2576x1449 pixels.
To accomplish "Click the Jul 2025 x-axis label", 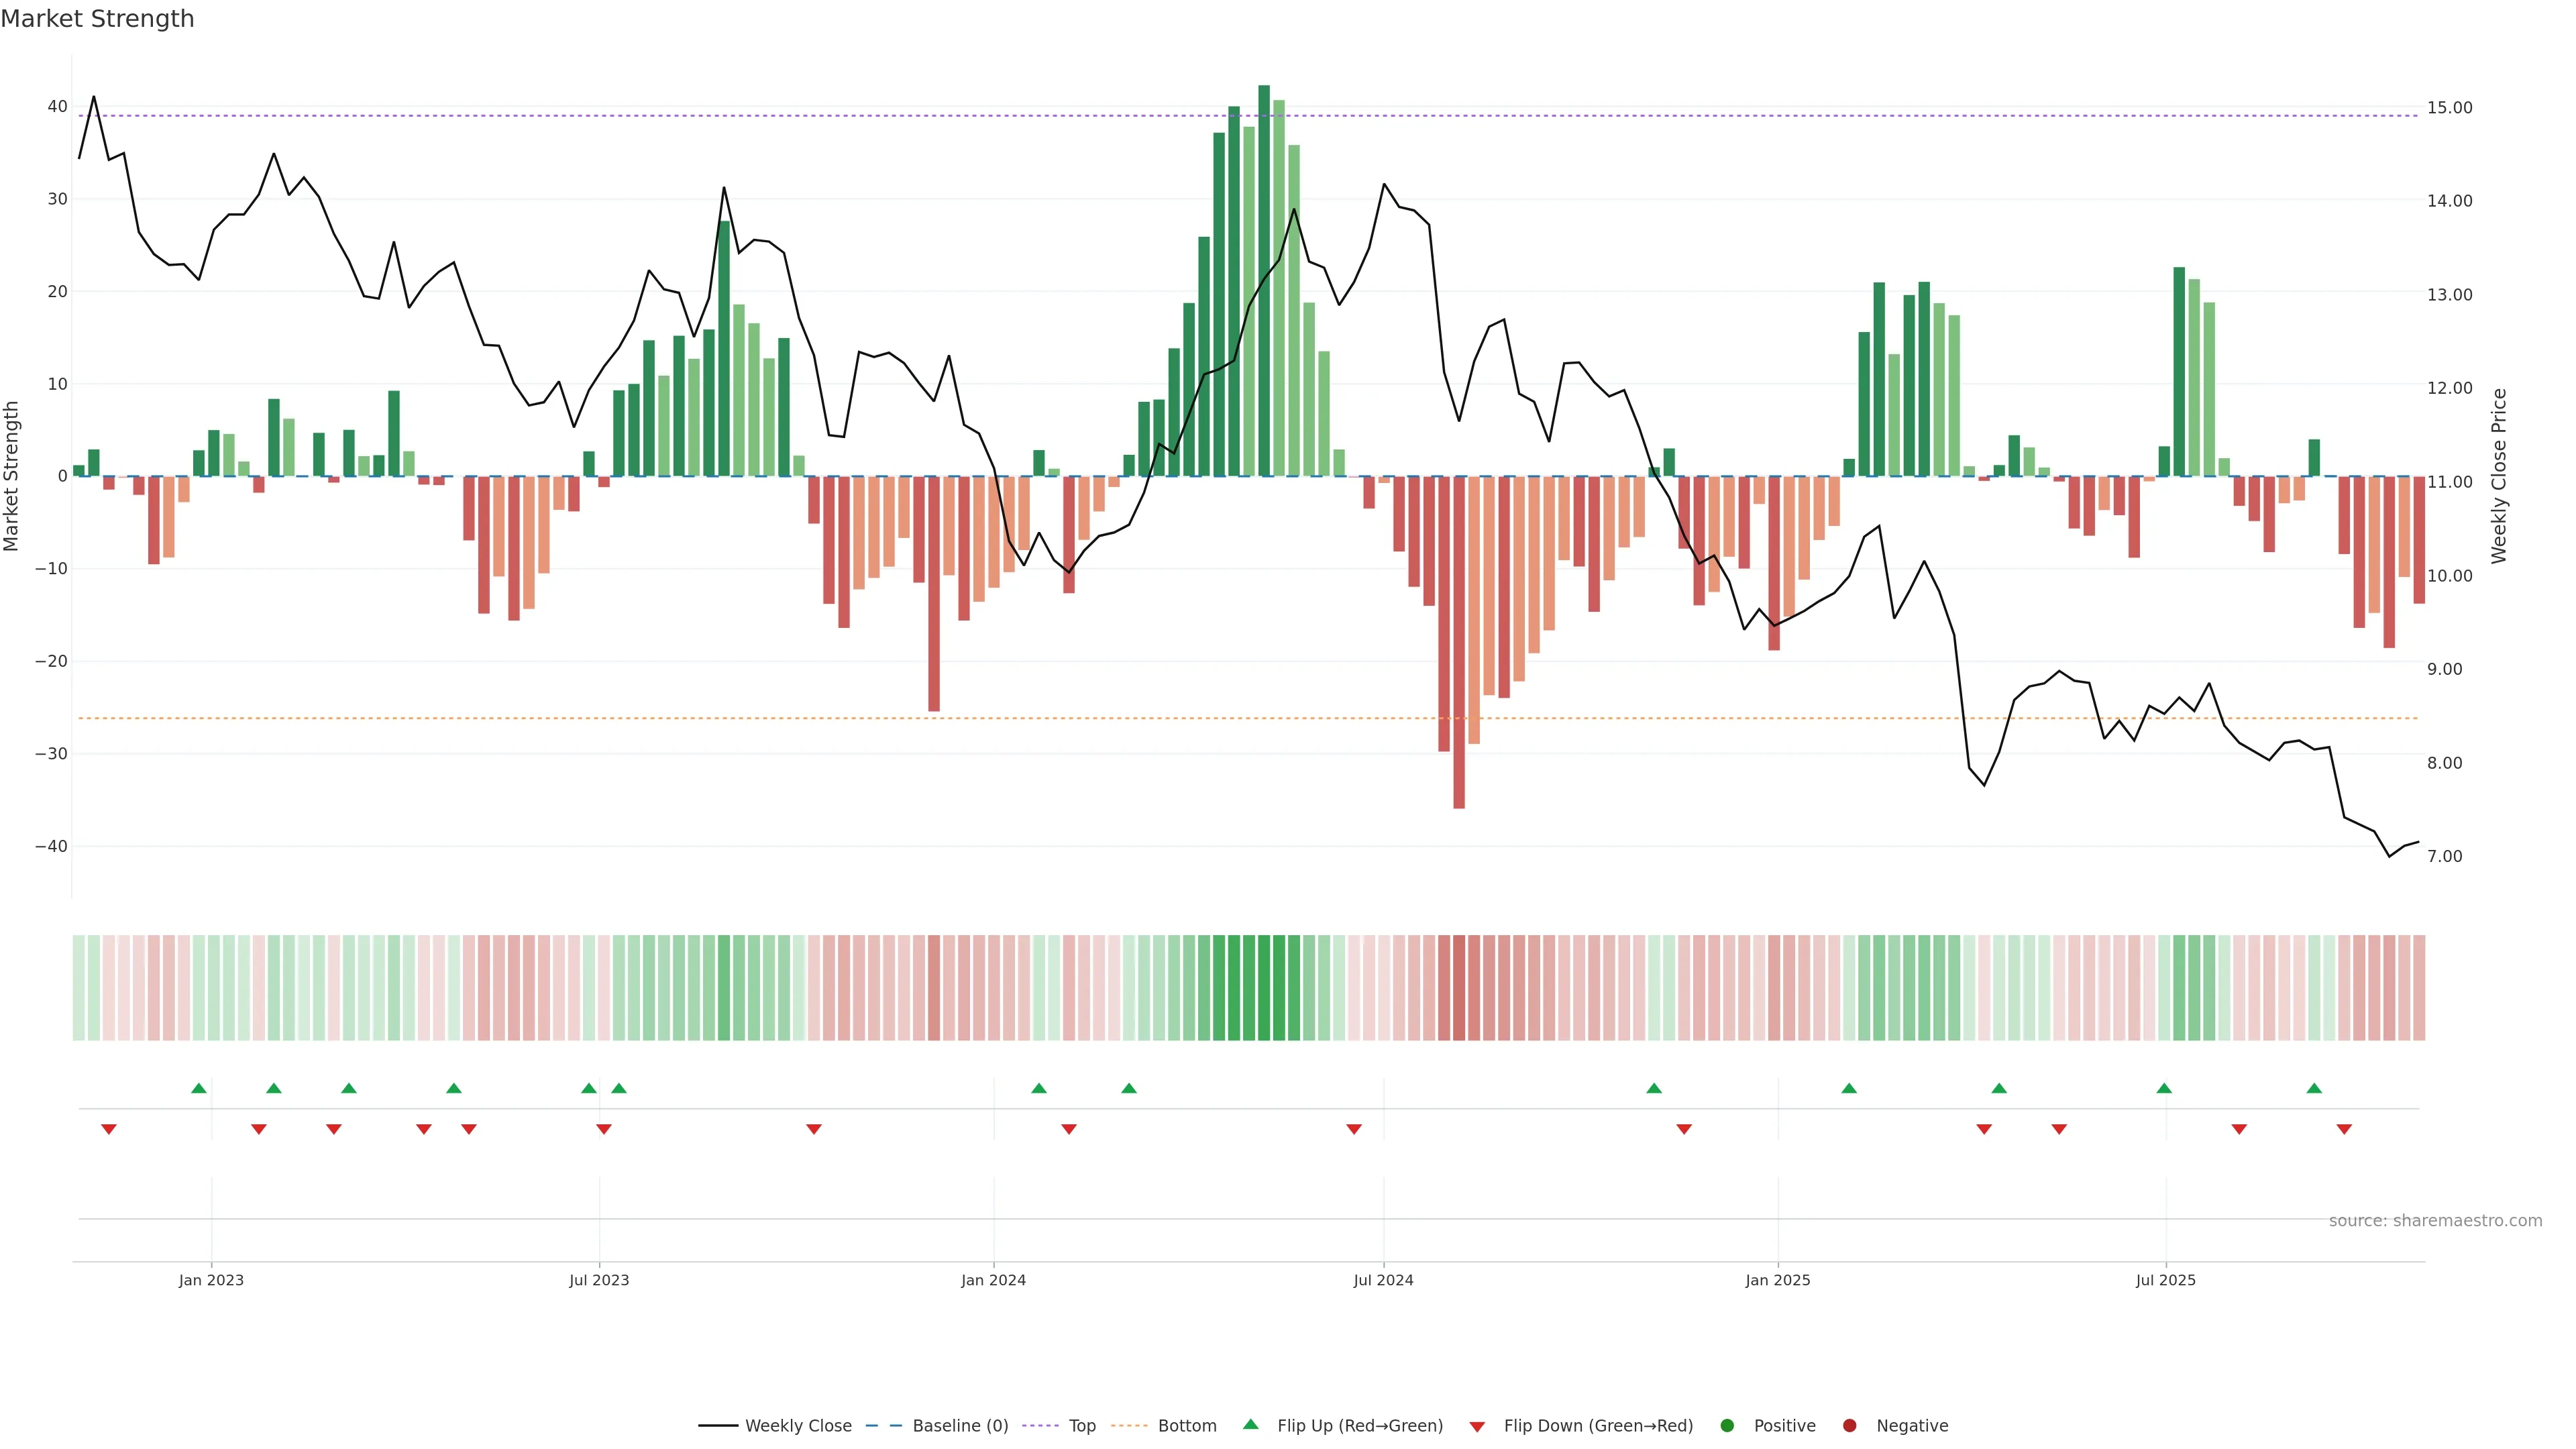I will [2165, 1280].
